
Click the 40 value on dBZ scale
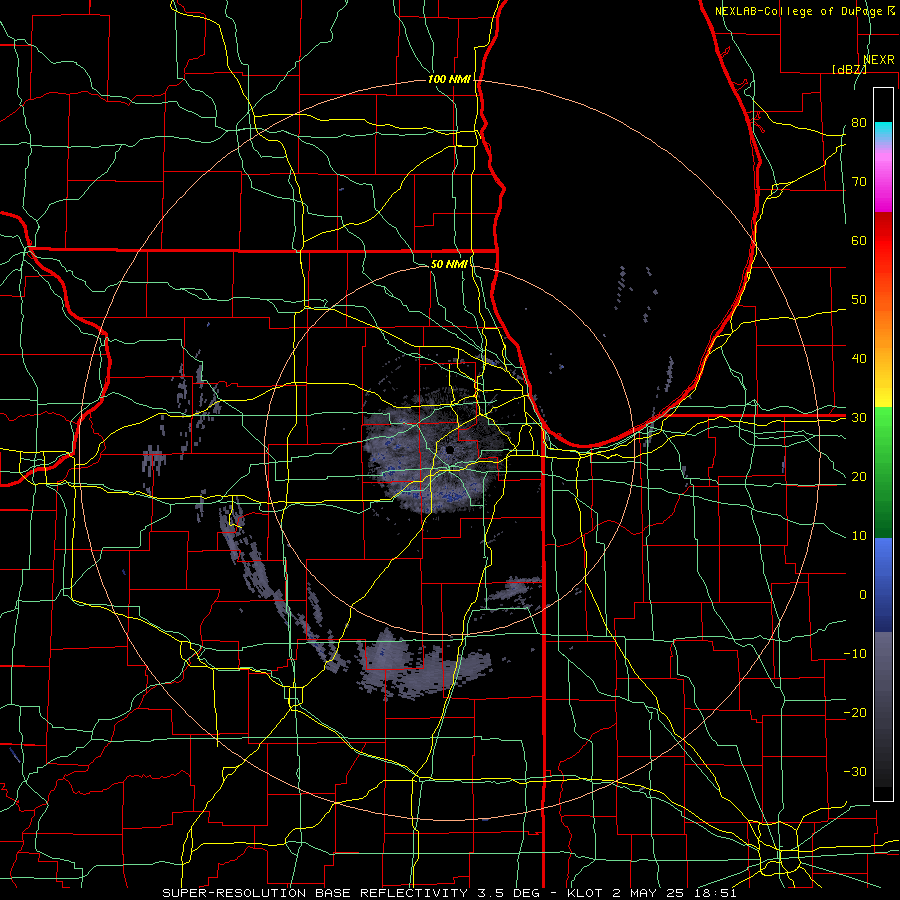(859, 359)
